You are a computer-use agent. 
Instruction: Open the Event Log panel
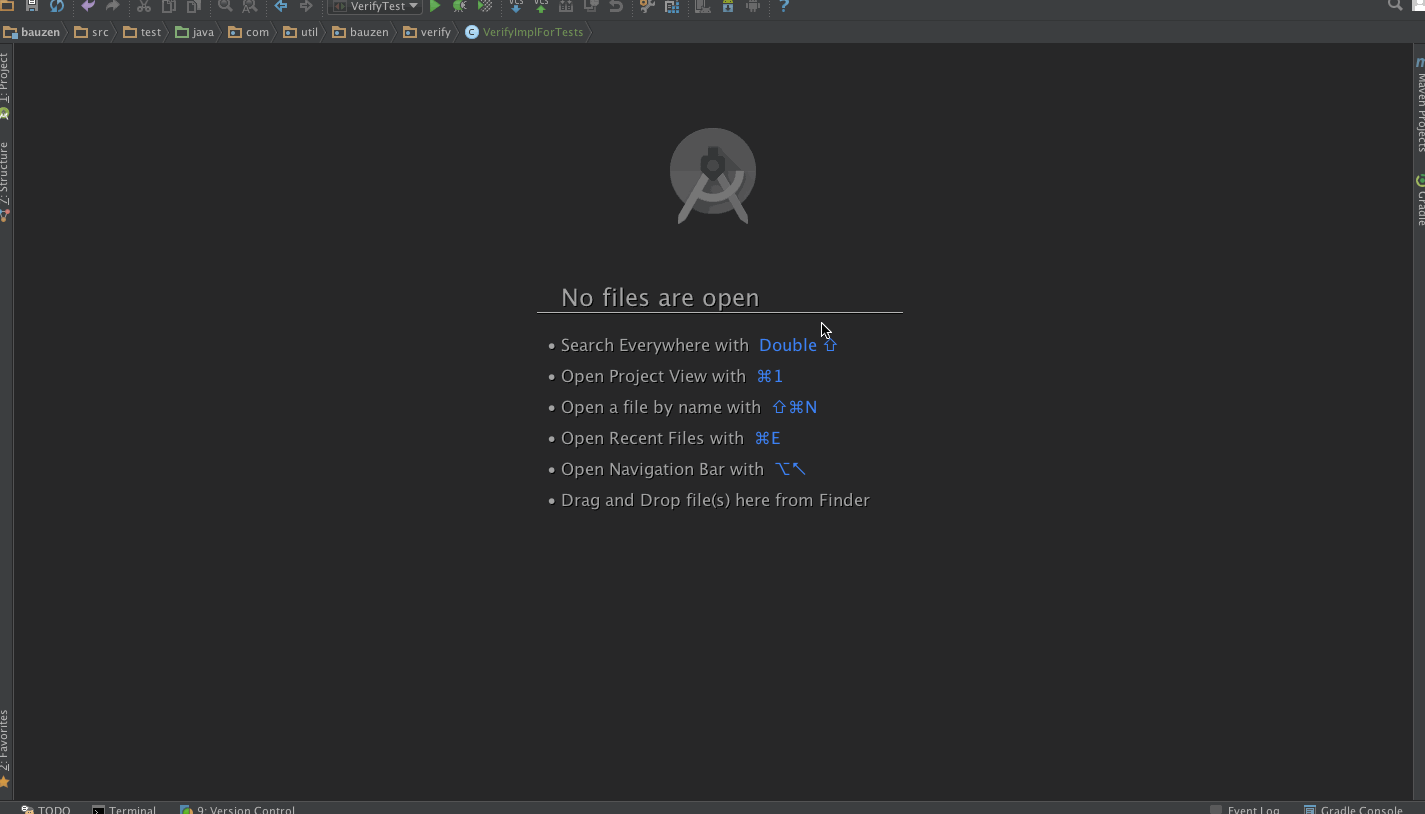(x=1245, y=809)
